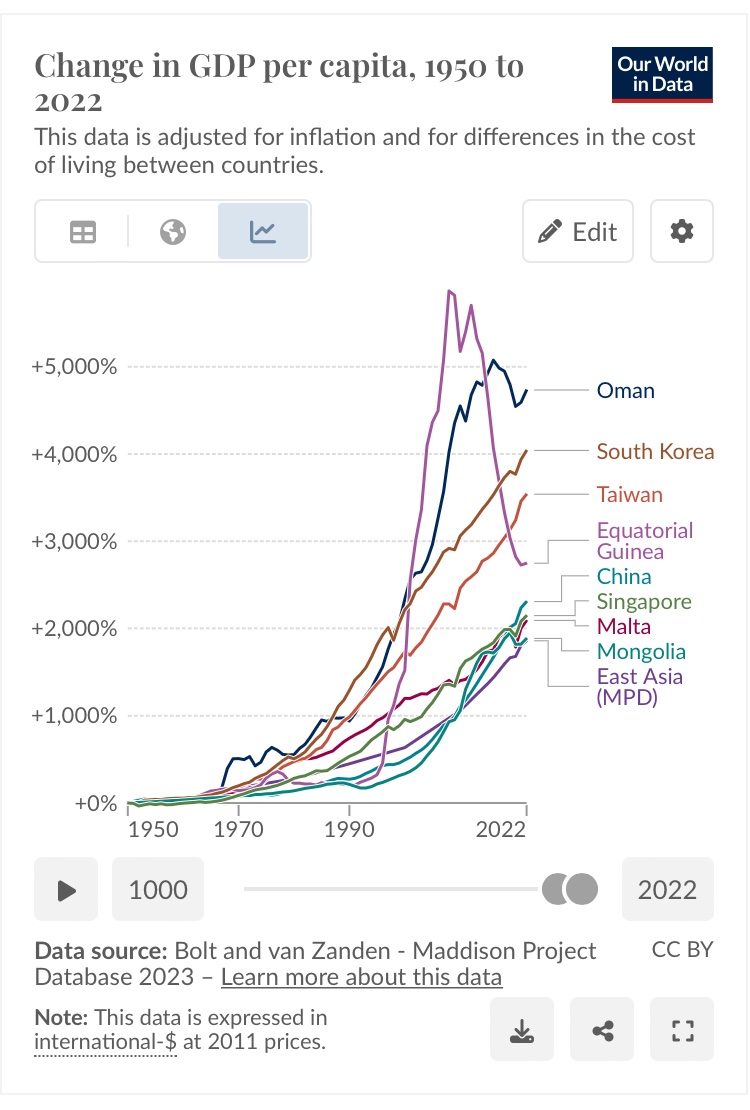Click the 2022 x-axis label

coord(501,829)
